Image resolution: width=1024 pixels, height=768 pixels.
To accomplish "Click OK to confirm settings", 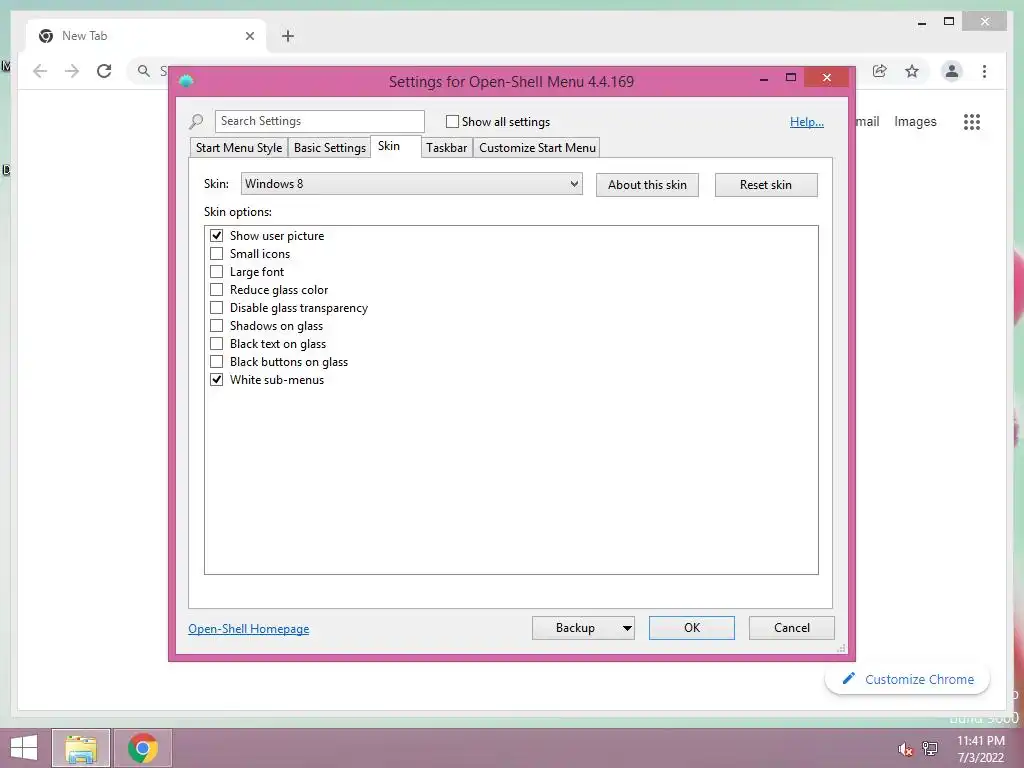I will (x=692, y=628).
